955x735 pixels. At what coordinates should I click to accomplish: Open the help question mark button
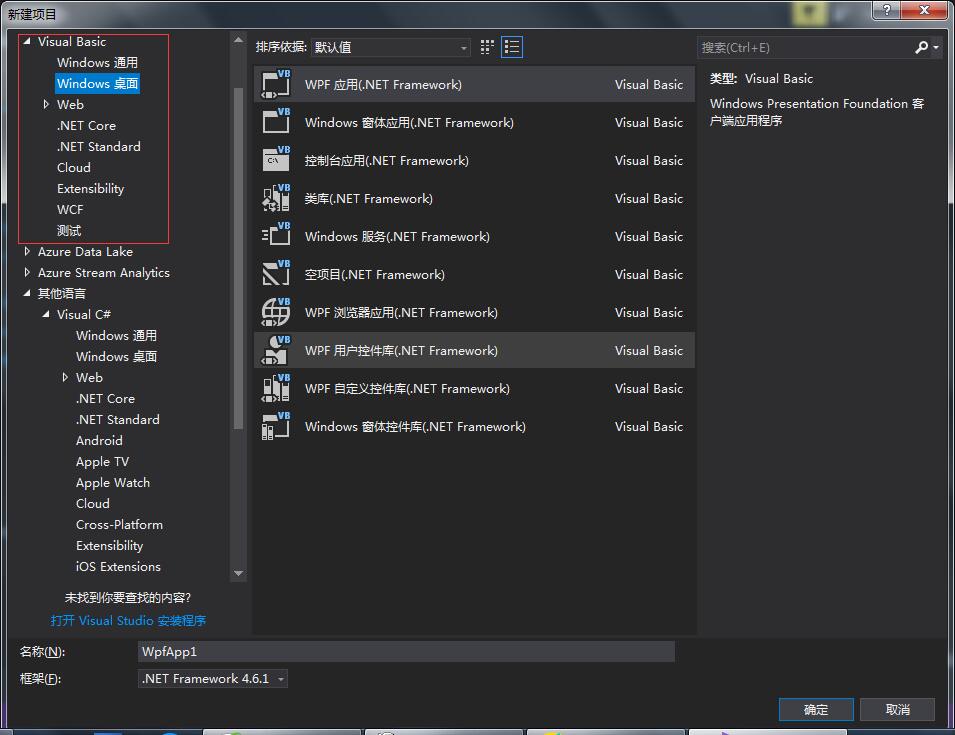(x=887, y=10)
